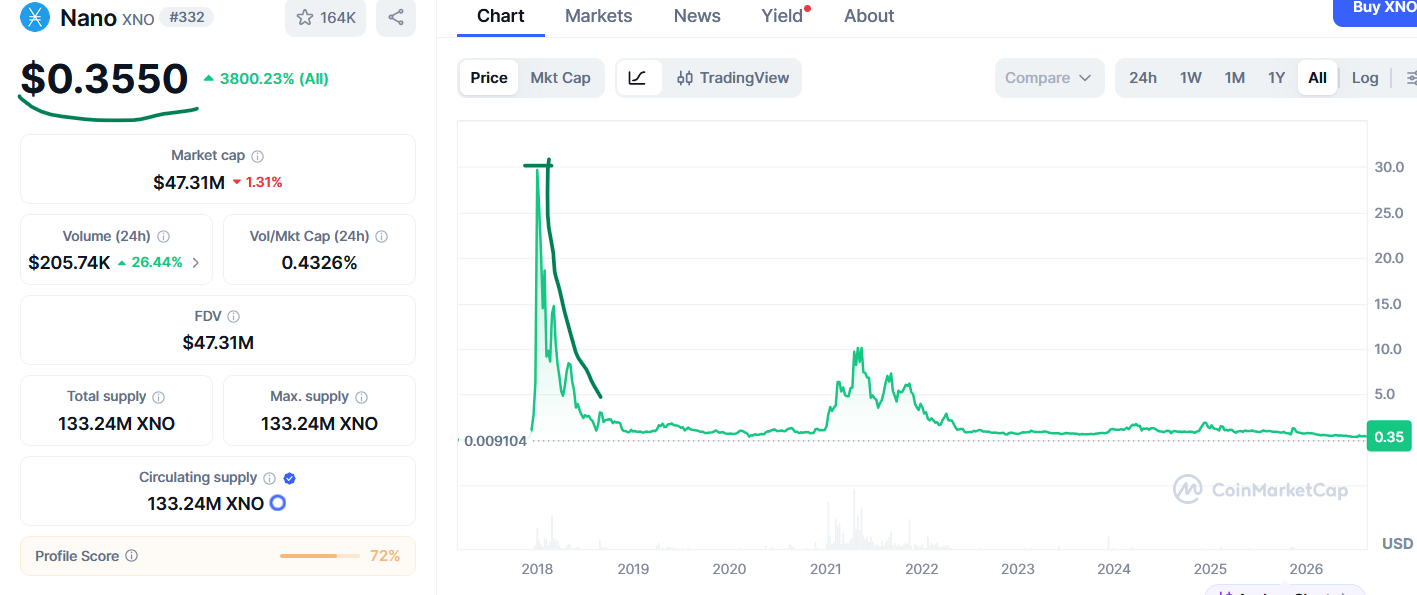The image size is (1417, 595).
Task: Click the 72% profile score value
Action: [385, 556]
